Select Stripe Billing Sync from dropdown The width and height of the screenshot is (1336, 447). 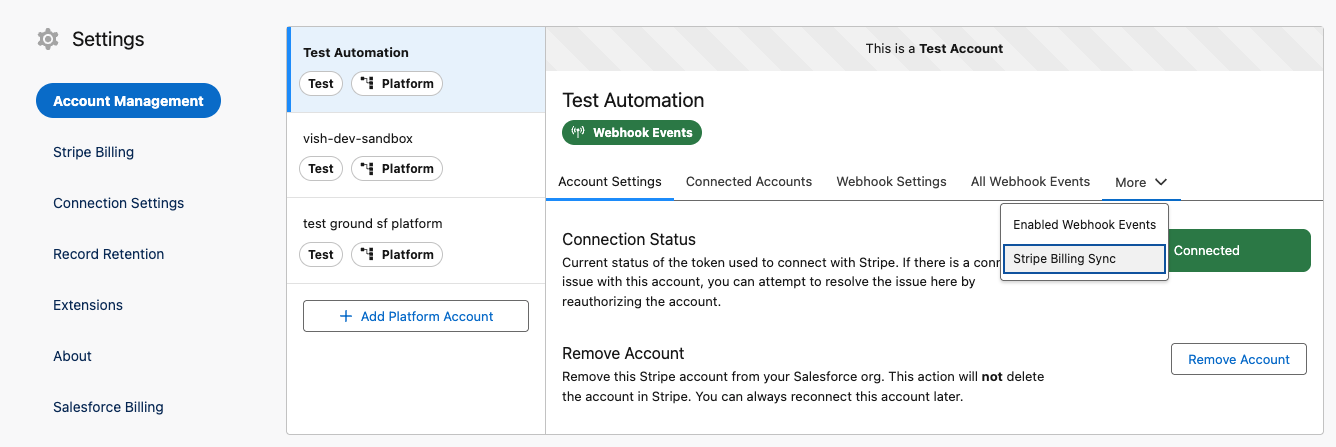1084,259
